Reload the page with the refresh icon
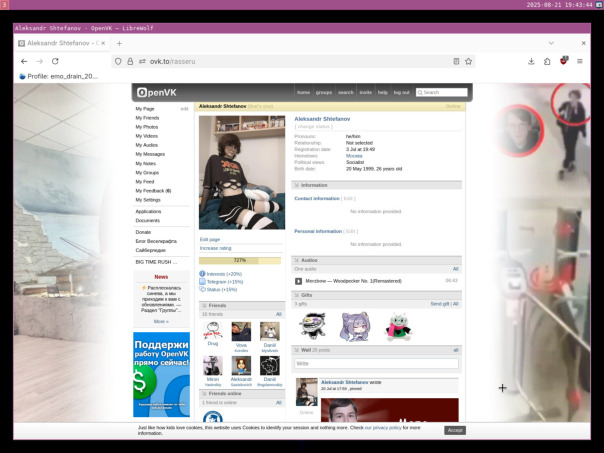Image resolution: width=604 pixels, height=453 pixels. point(55,61)
